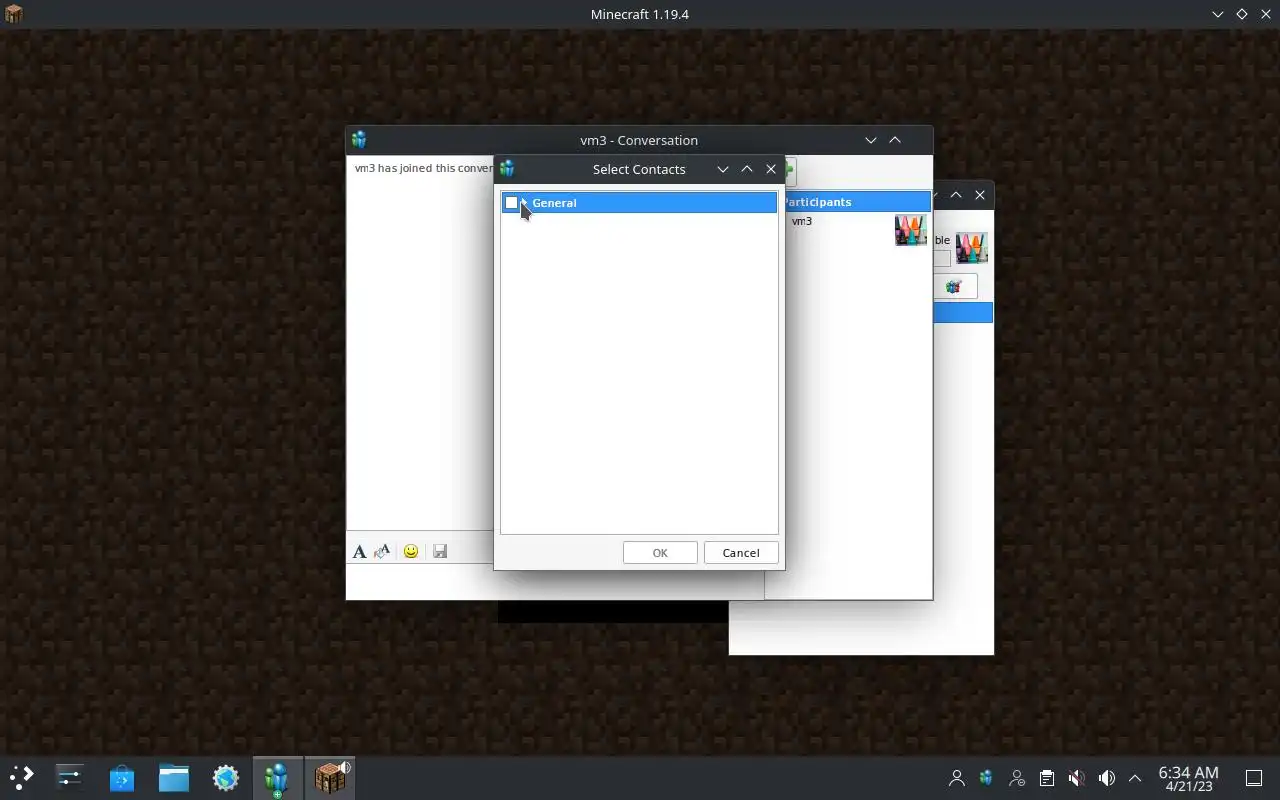Open the sliders settings icon on taskbar
Screen dimensions: 1280x800
[70, 777]
